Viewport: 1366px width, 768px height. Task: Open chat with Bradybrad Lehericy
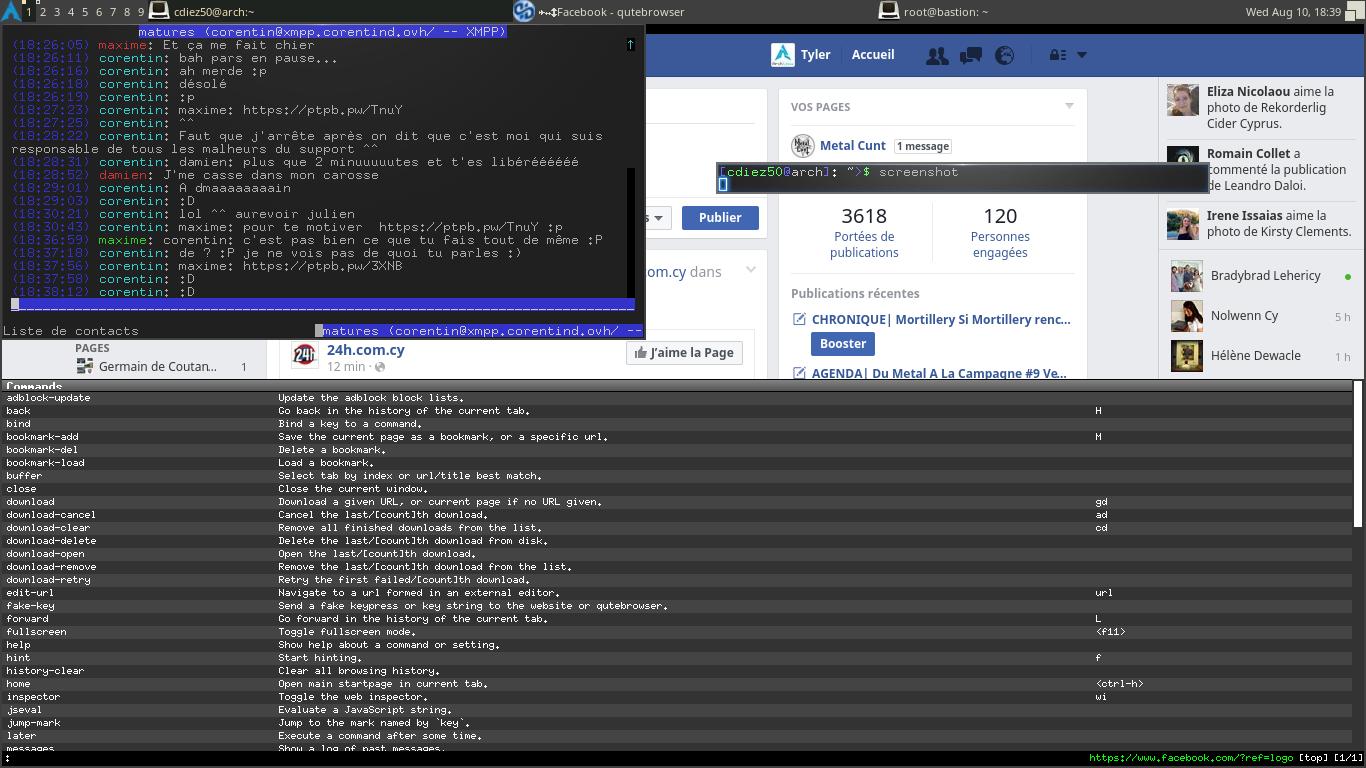[1260, 276]
